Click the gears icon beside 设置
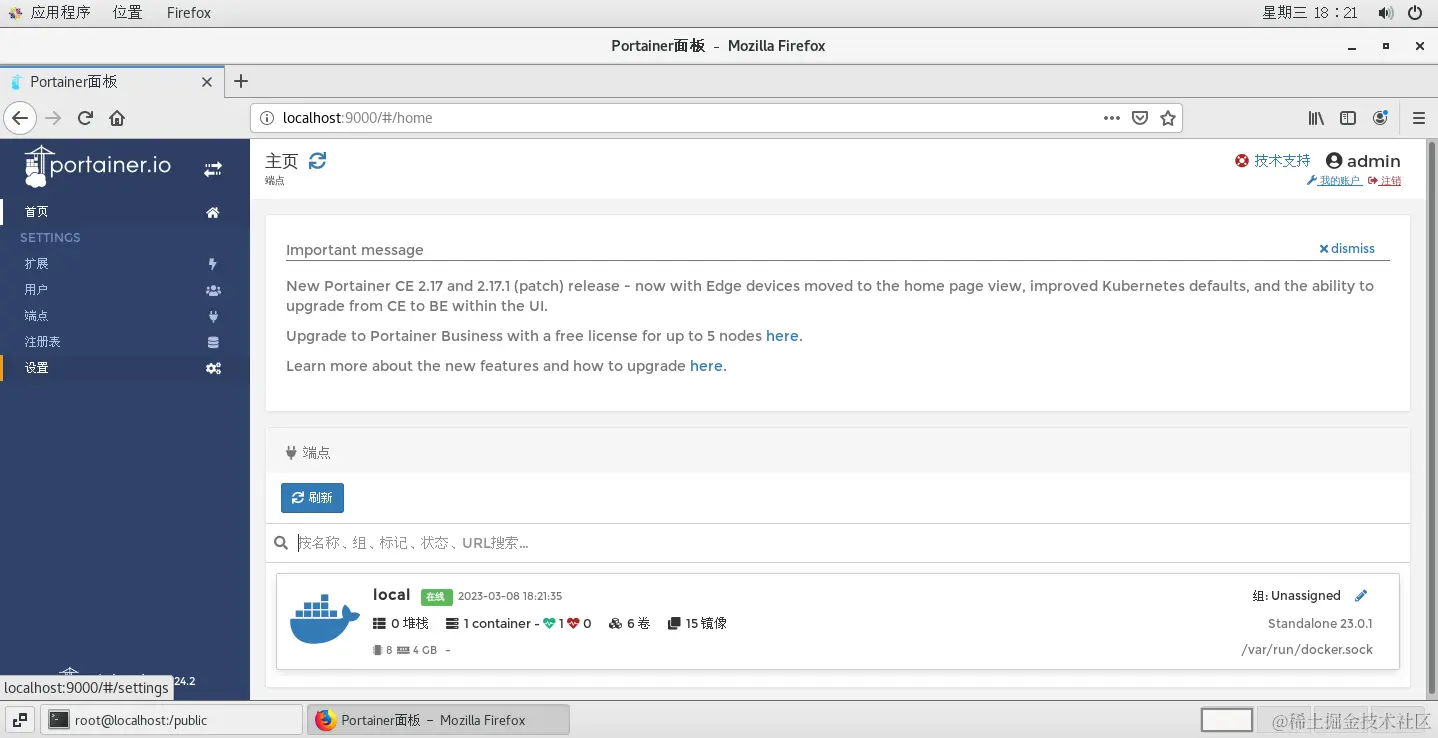Screen dimensions: 1438x738 tap(213, 368)
